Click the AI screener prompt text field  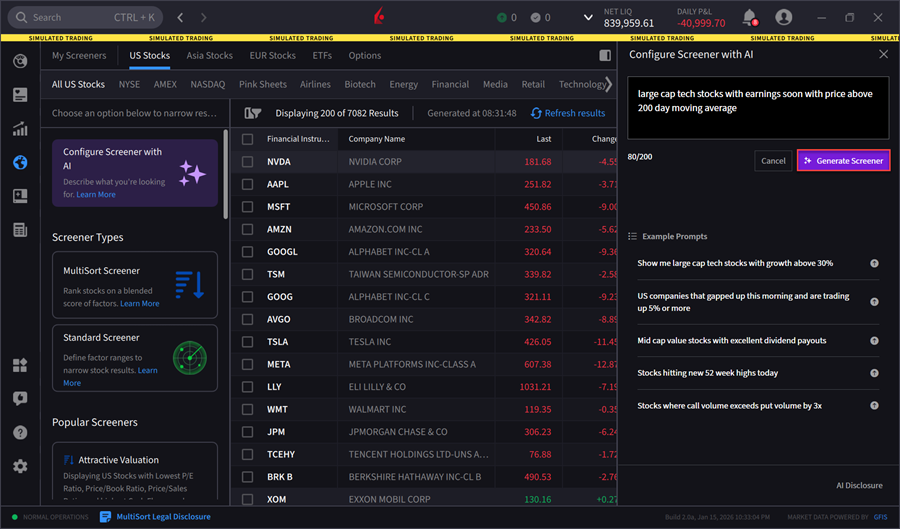pyautogui.click(x=757, y=108)
